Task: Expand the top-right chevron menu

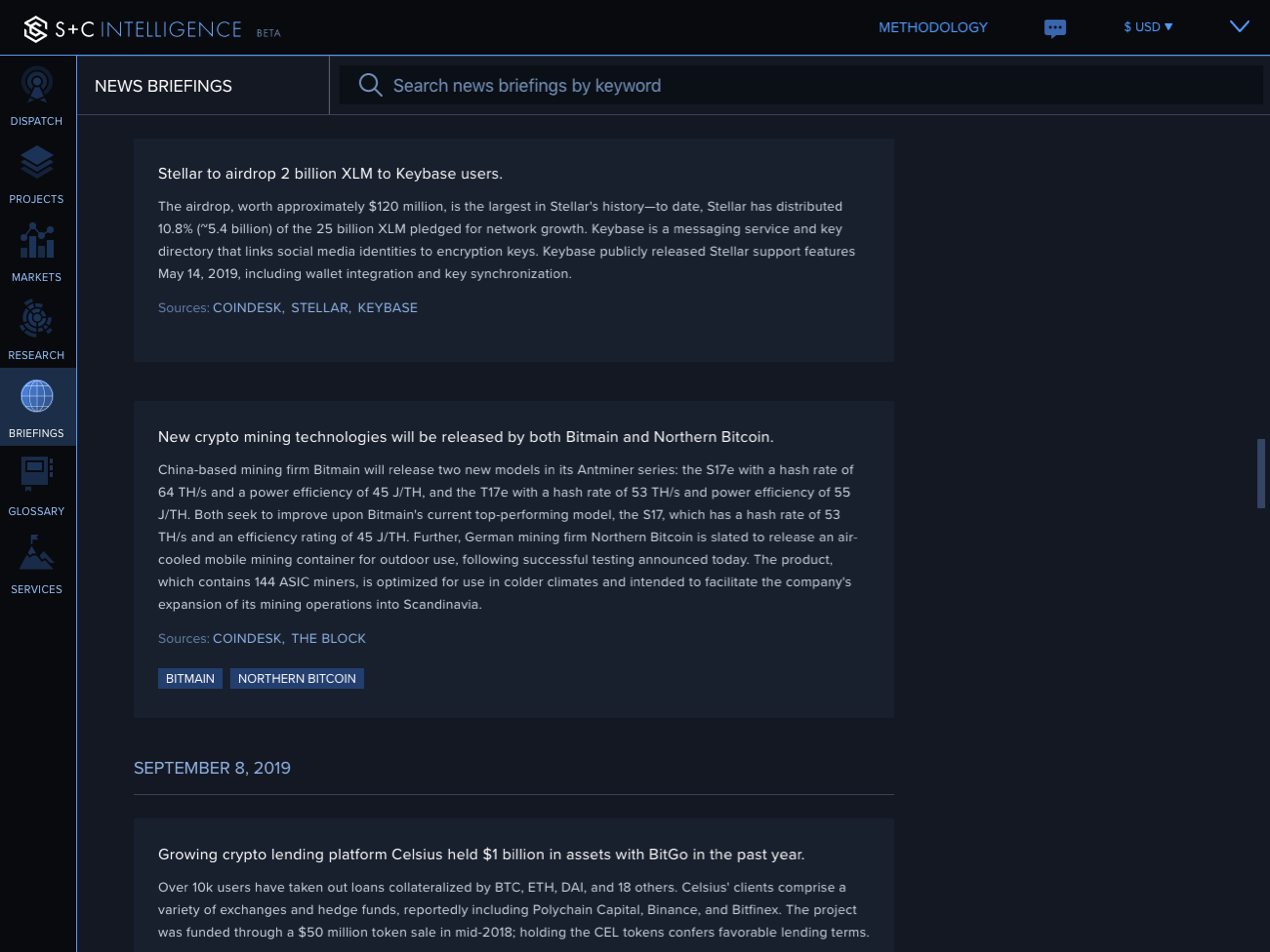Action: 1240,27
